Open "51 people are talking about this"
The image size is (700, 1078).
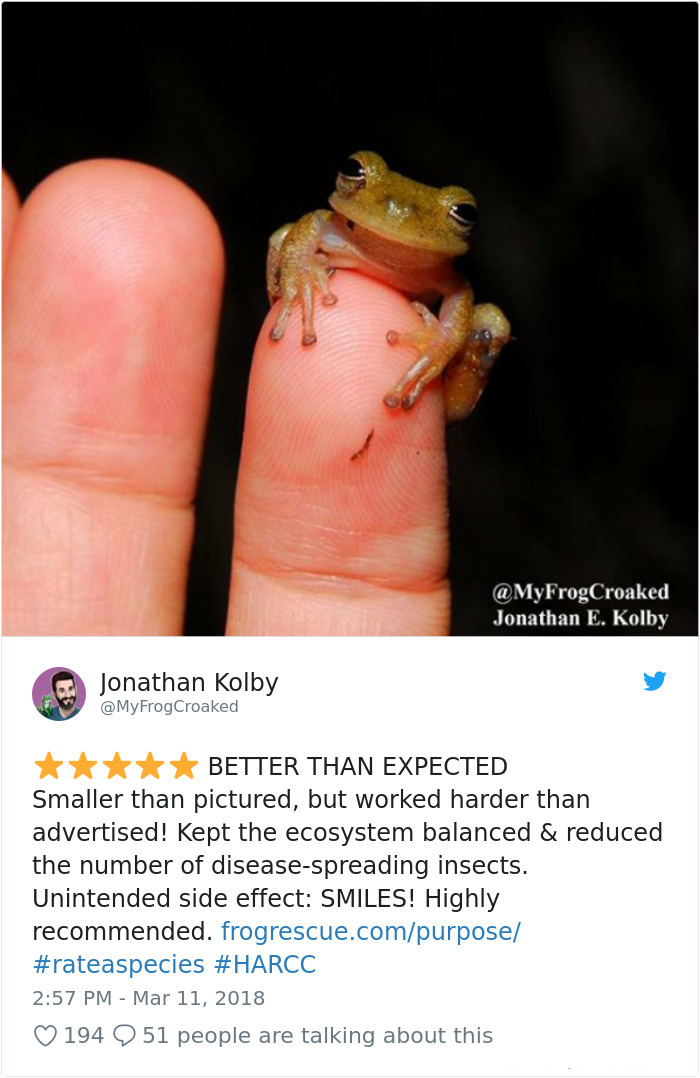(x=317, y=1035)
